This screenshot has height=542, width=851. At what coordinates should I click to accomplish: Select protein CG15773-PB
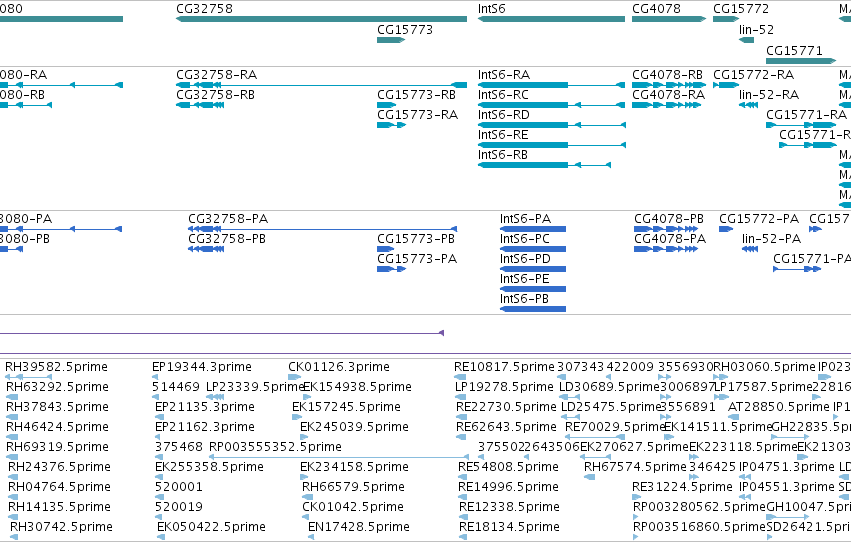[386, 249]
